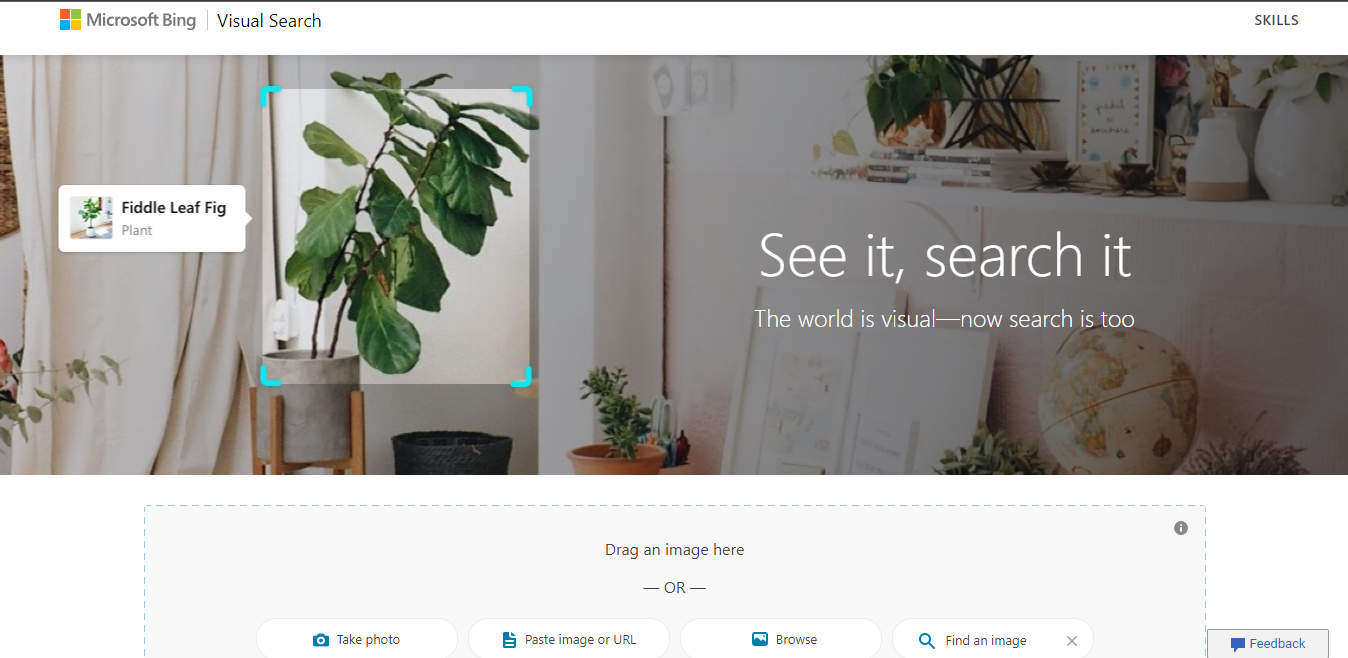Viewport: 1348px width, 658px height.
Task: Click the picture icon on Browse
Action: (760, 639)
